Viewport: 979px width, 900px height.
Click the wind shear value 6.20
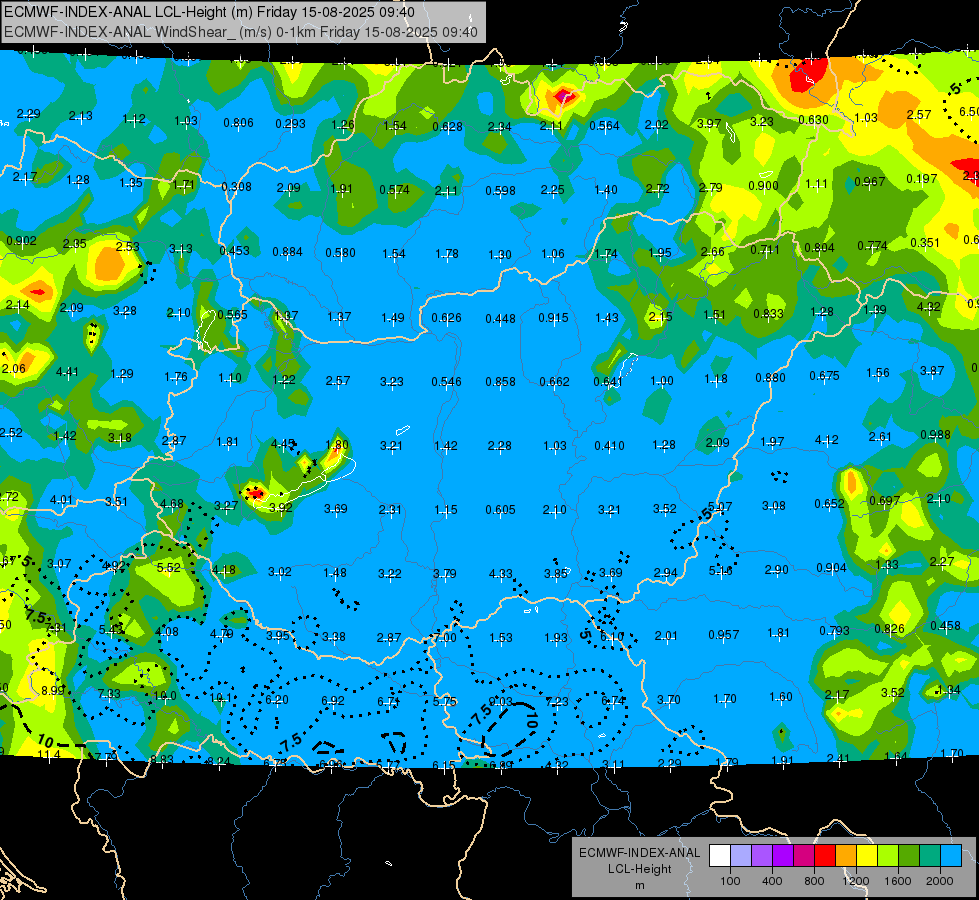pyautogui.click(x=277, y=700)
